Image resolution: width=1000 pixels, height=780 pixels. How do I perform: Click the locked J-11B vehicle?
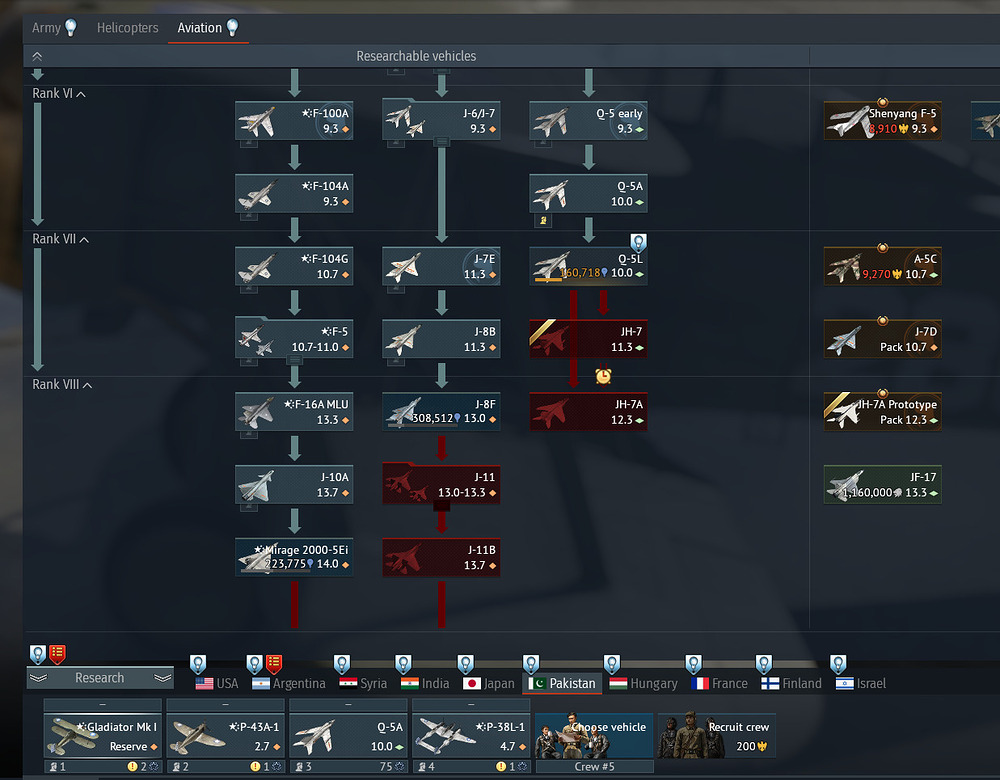pos(441,557)
